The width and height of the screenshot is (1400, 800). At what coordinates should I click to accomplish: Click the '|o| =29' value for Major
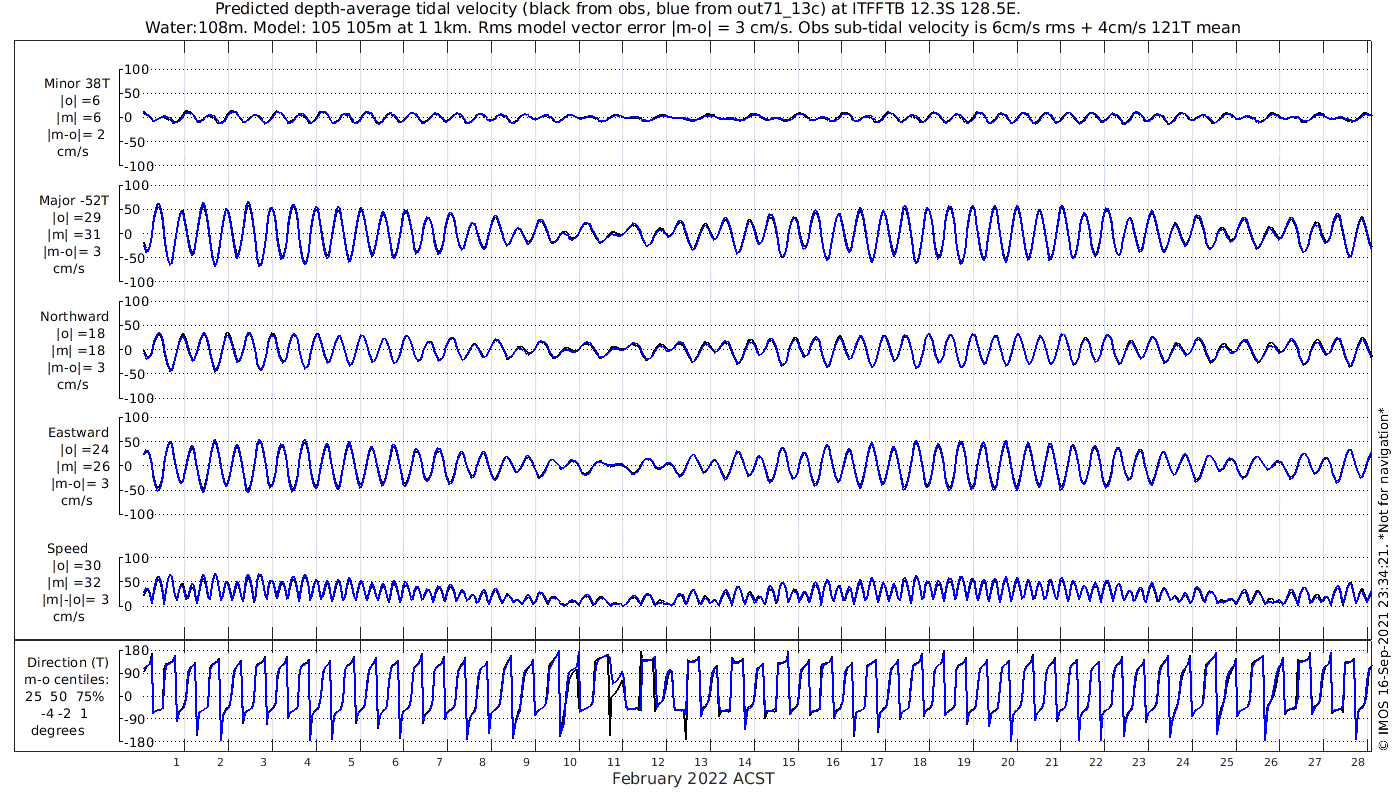(x=77, y=218)
